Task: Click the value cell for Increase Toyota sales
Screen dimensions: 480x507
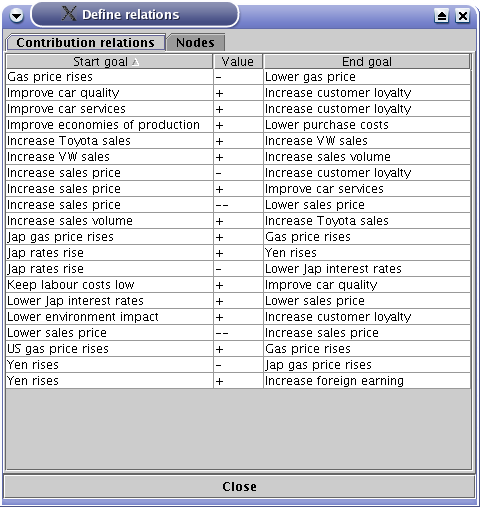Action: point(238,141)
